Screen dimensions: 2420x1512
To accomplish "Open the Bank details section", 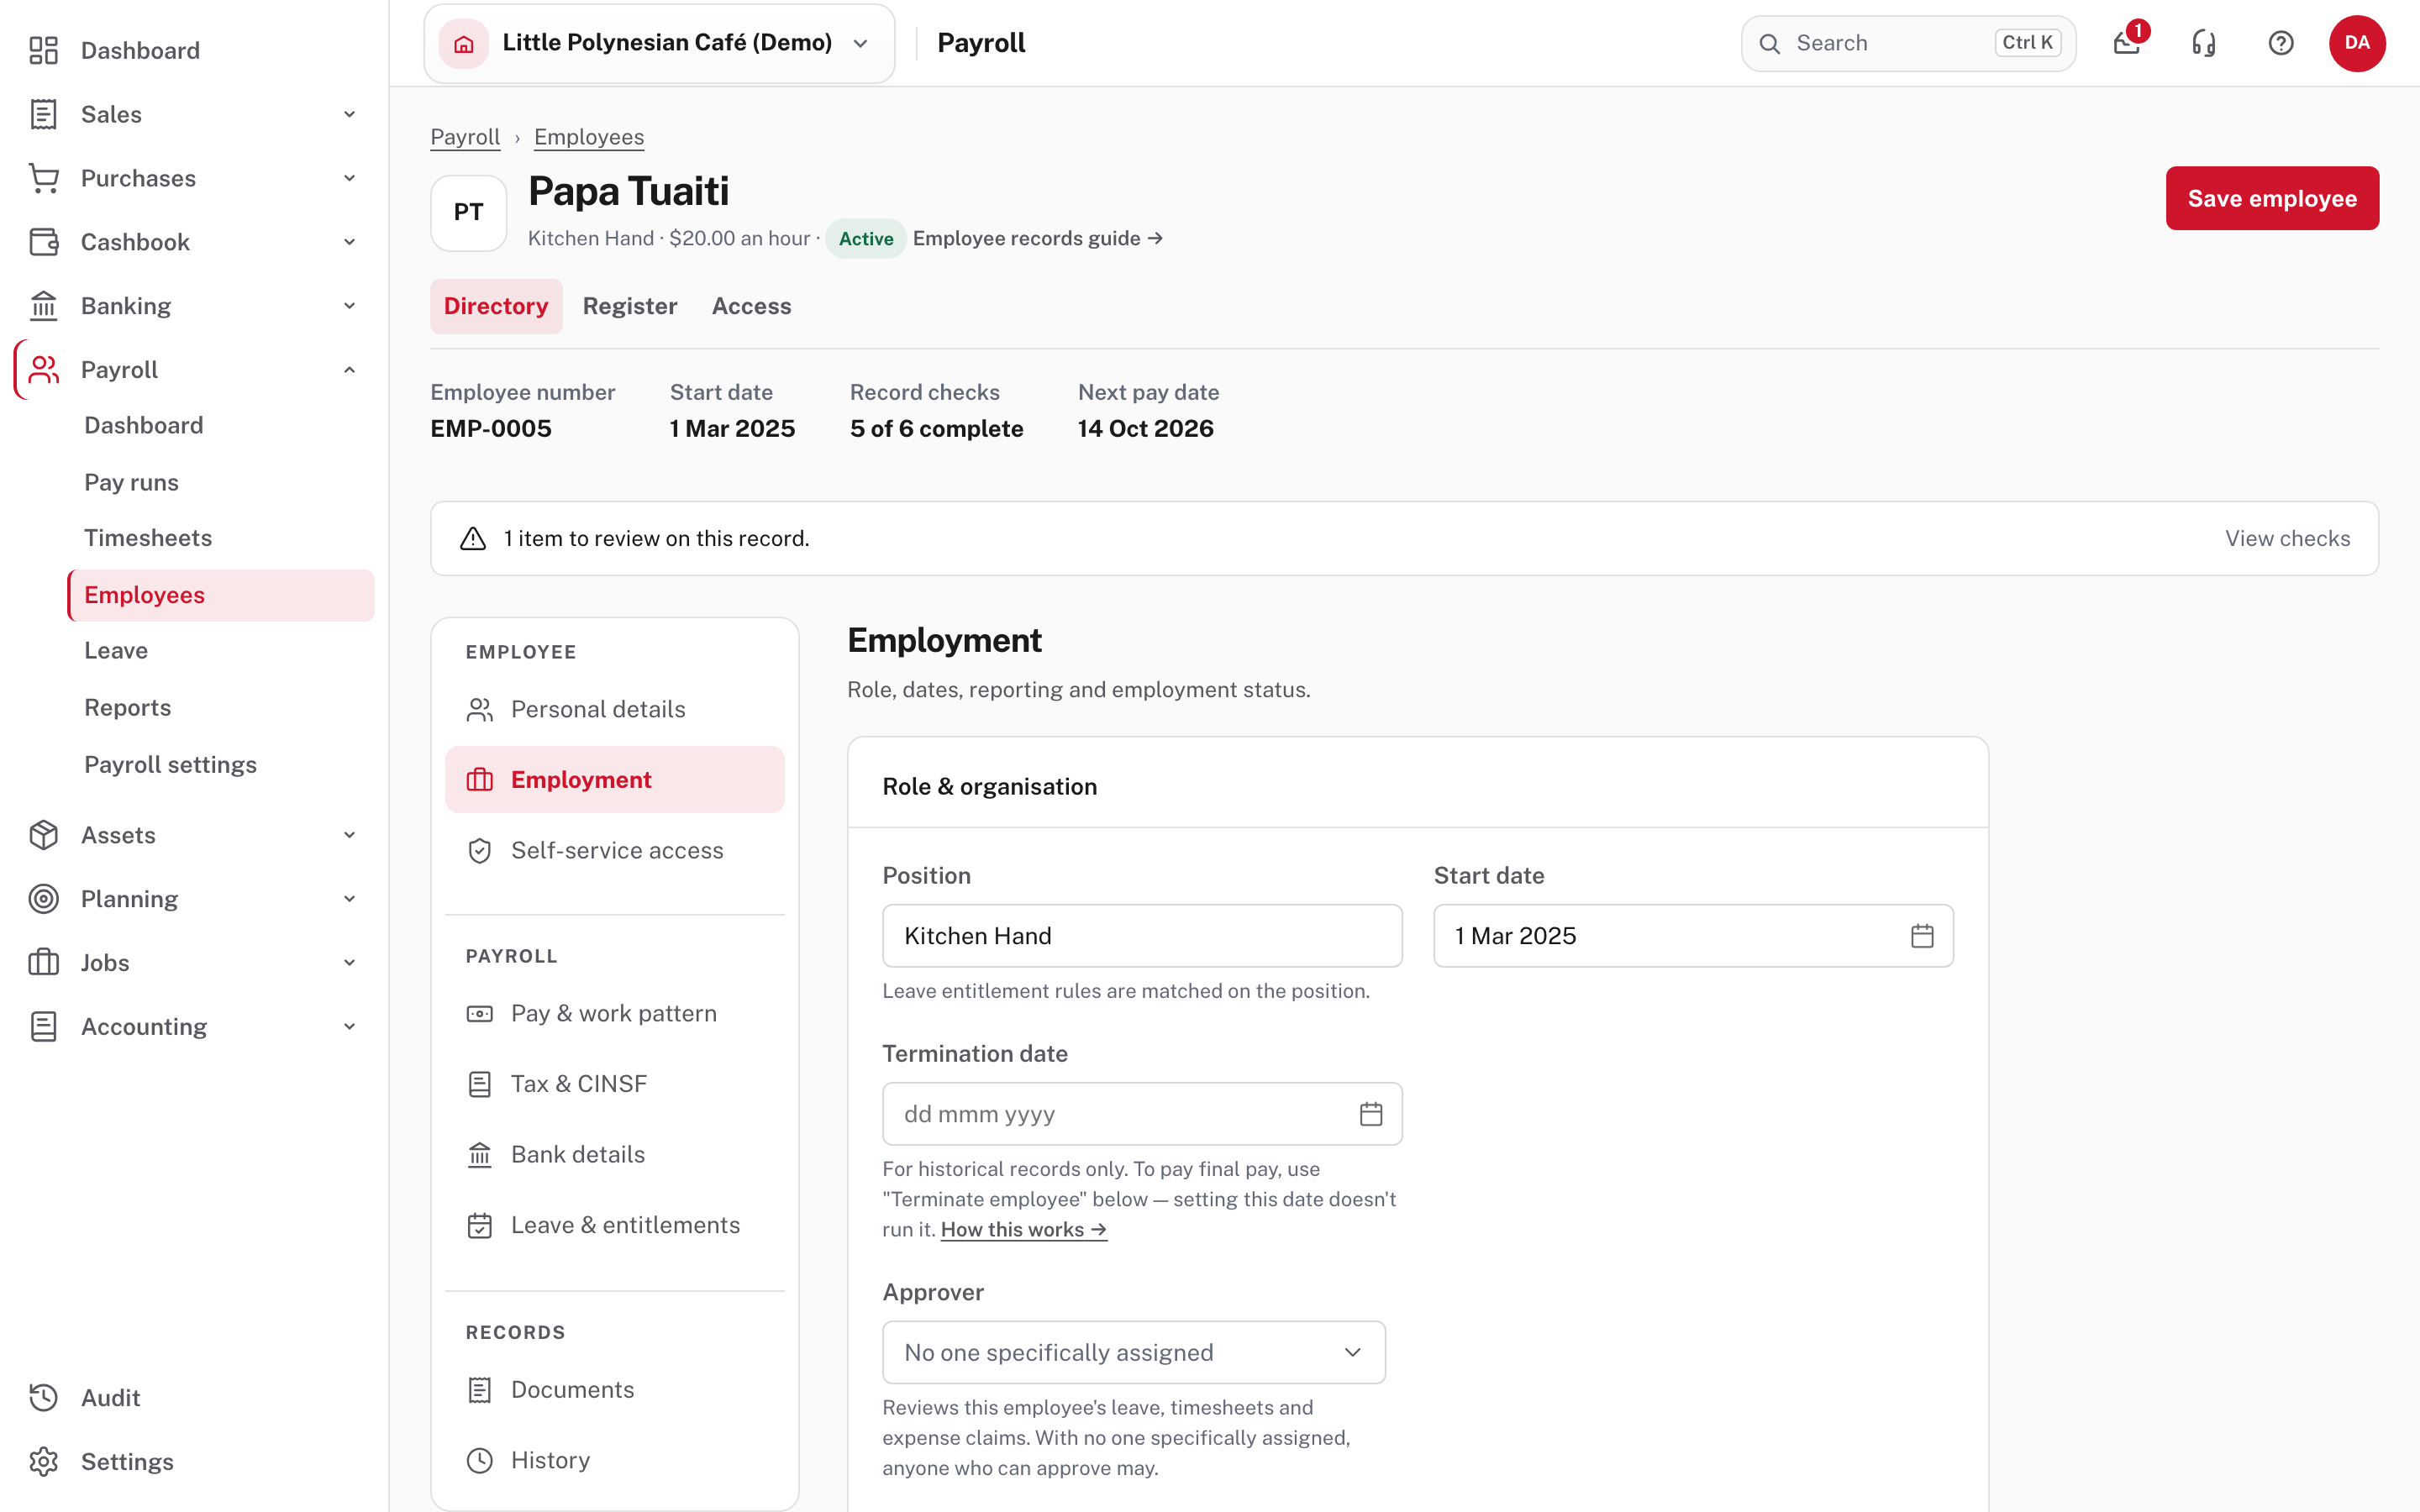I will (x=615, y=1154).
